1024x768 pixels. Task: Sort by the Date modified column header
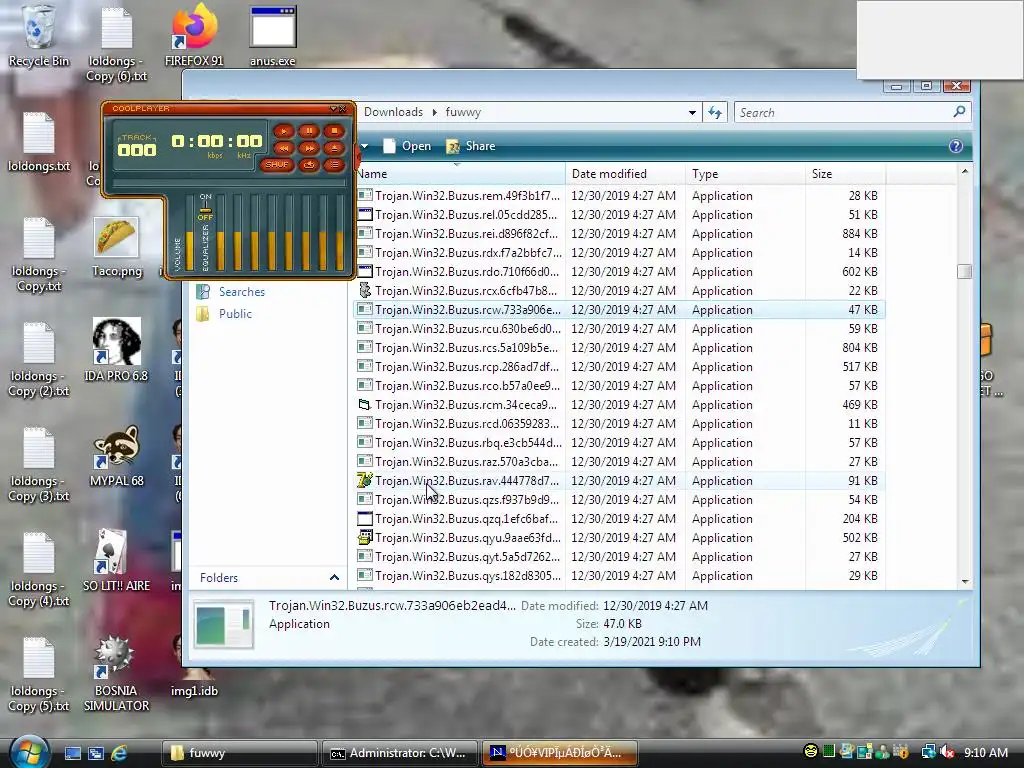[x=626, y=174]
